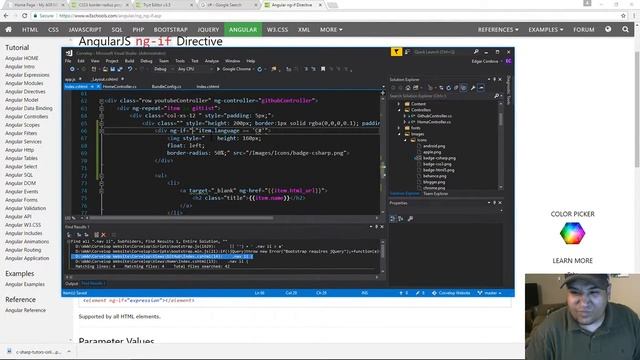This screenshot has height=360, width=640.
Task: Click the browser address bar URL
Action: click(110, 16)
